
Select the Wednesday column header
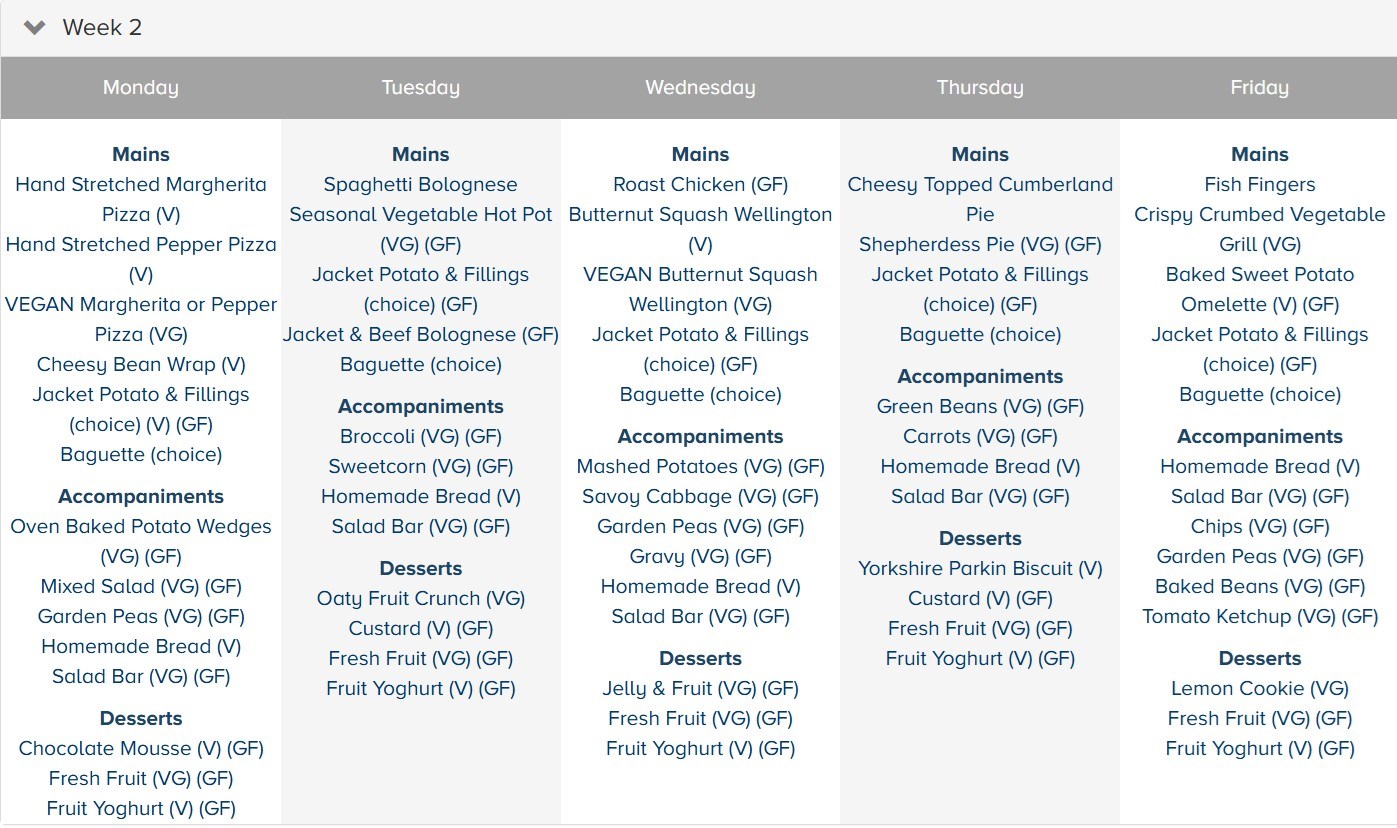tap(700, 88)
